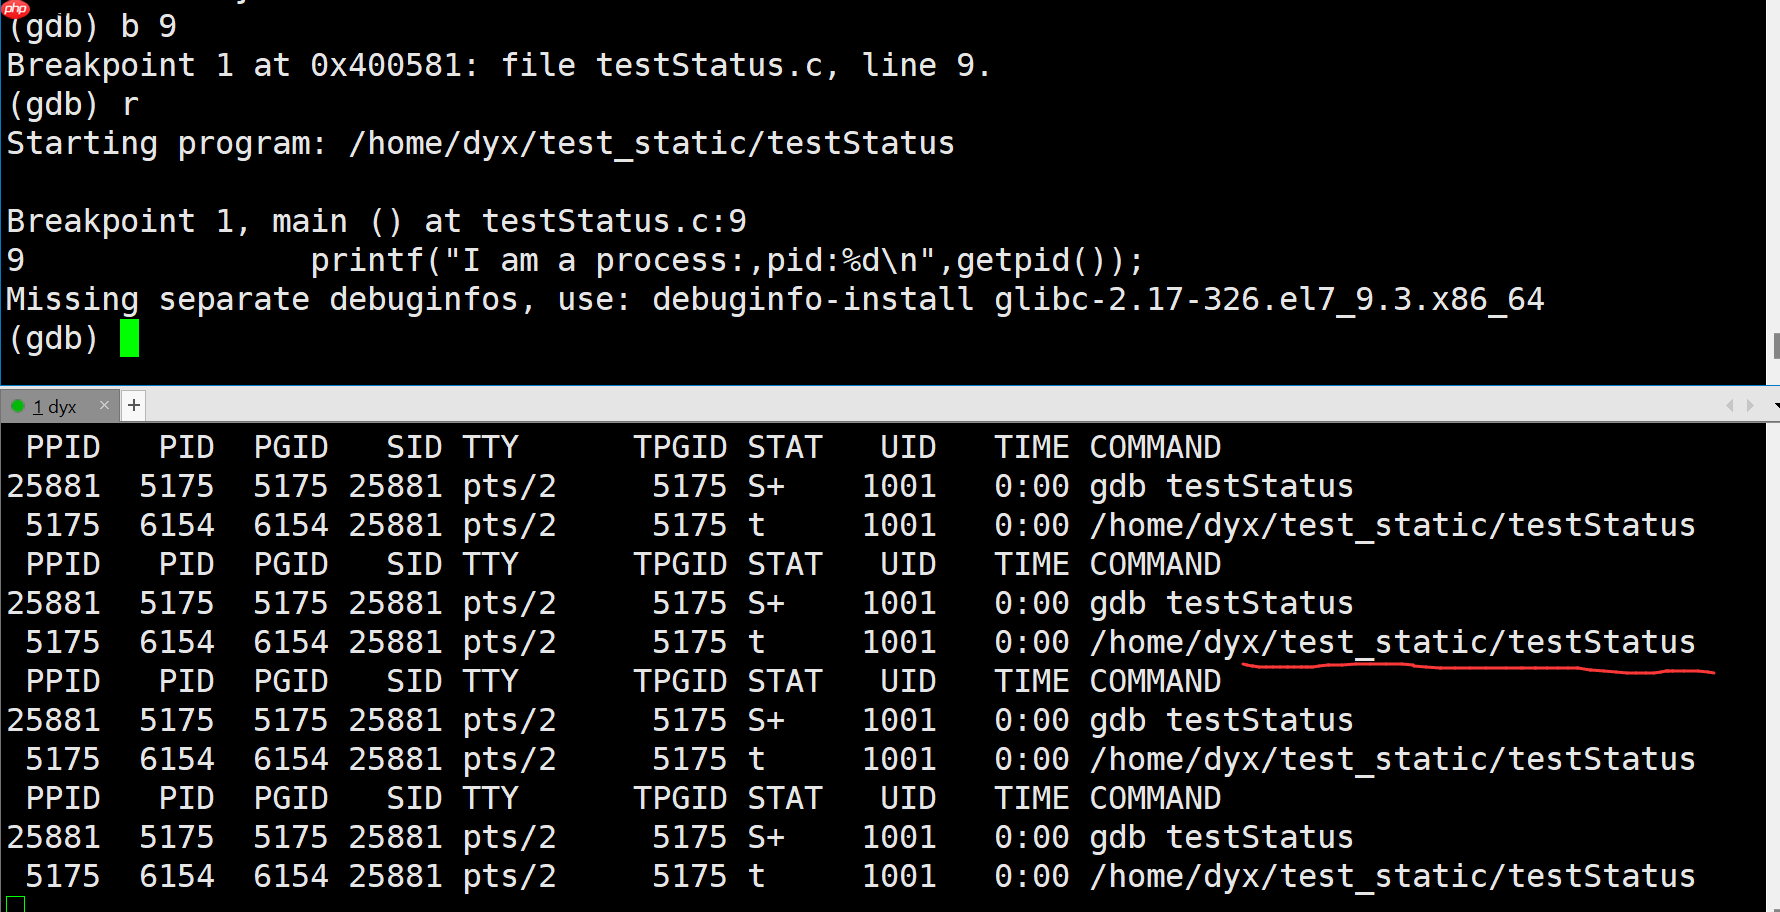Click the green status dot on dyx tab
Screen dimensions: 1780x912
tap(17, 406)
